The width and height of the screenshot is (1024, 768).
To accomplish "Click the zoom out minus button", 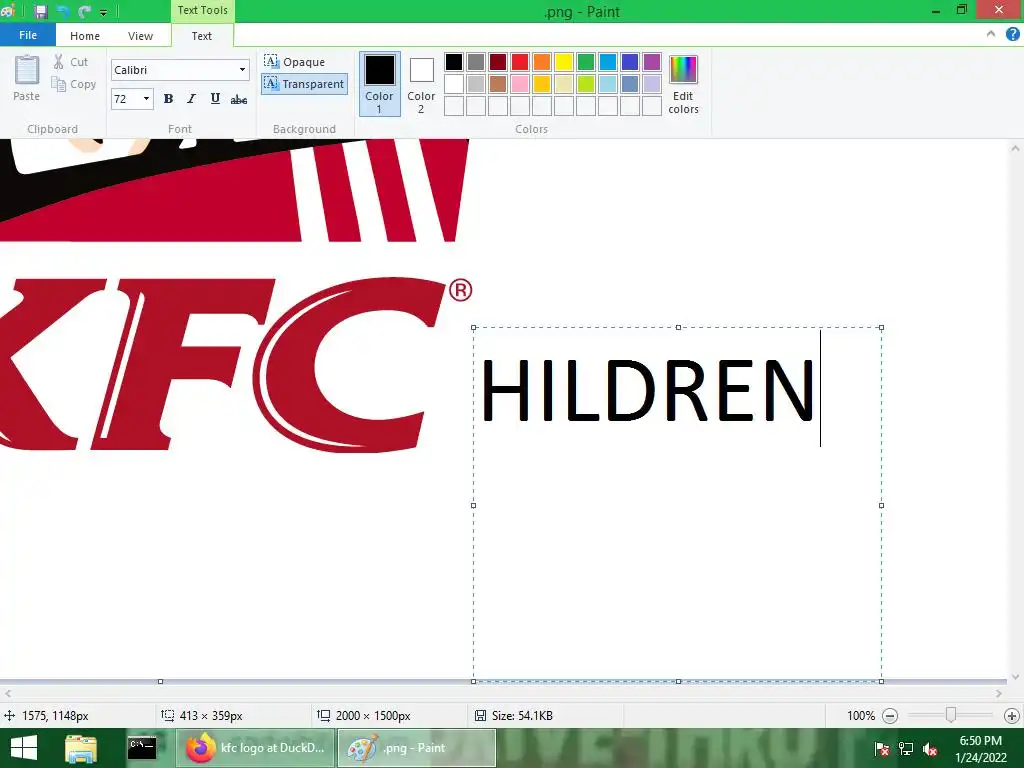I will [890, 716].
